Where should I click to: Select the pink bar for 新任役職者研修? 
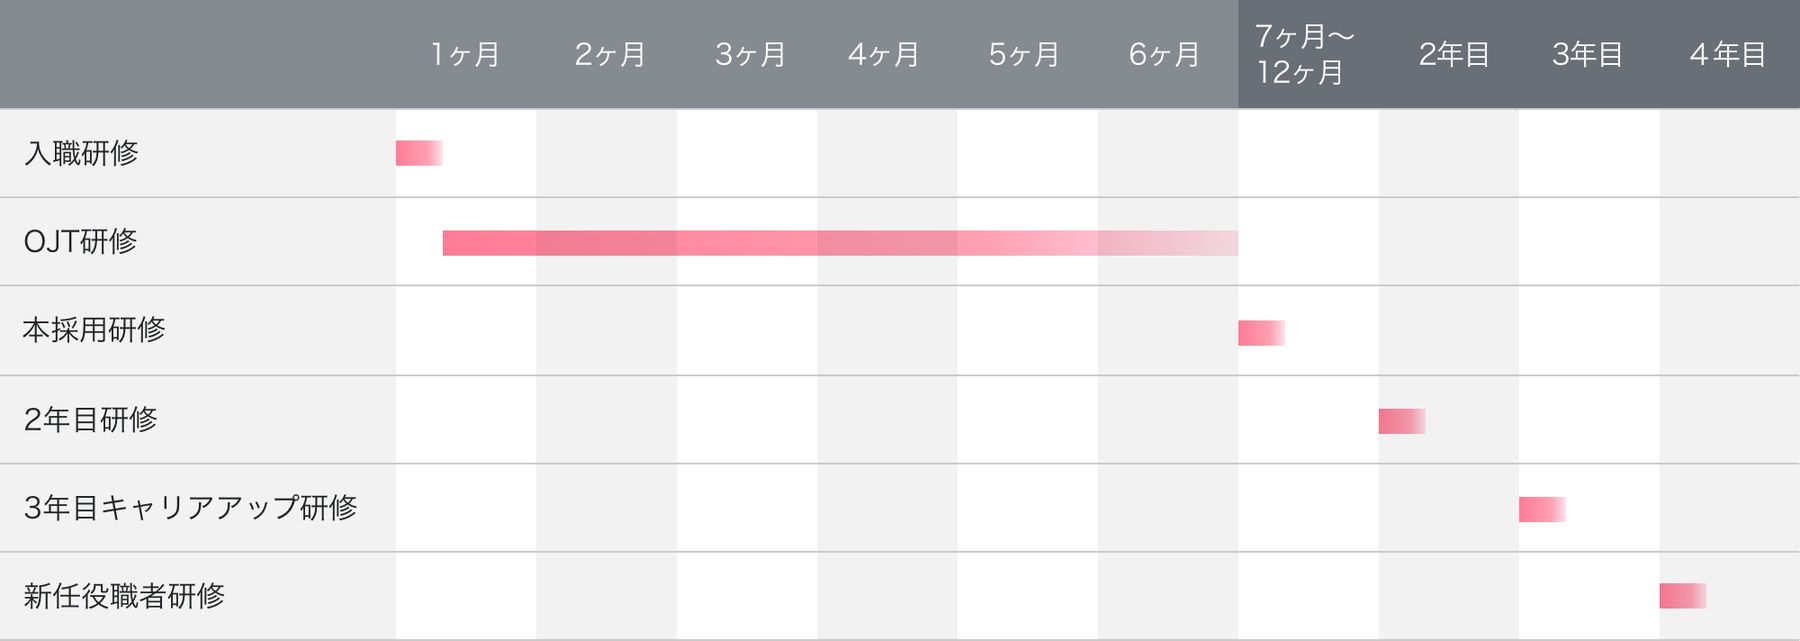point(1682,596)
